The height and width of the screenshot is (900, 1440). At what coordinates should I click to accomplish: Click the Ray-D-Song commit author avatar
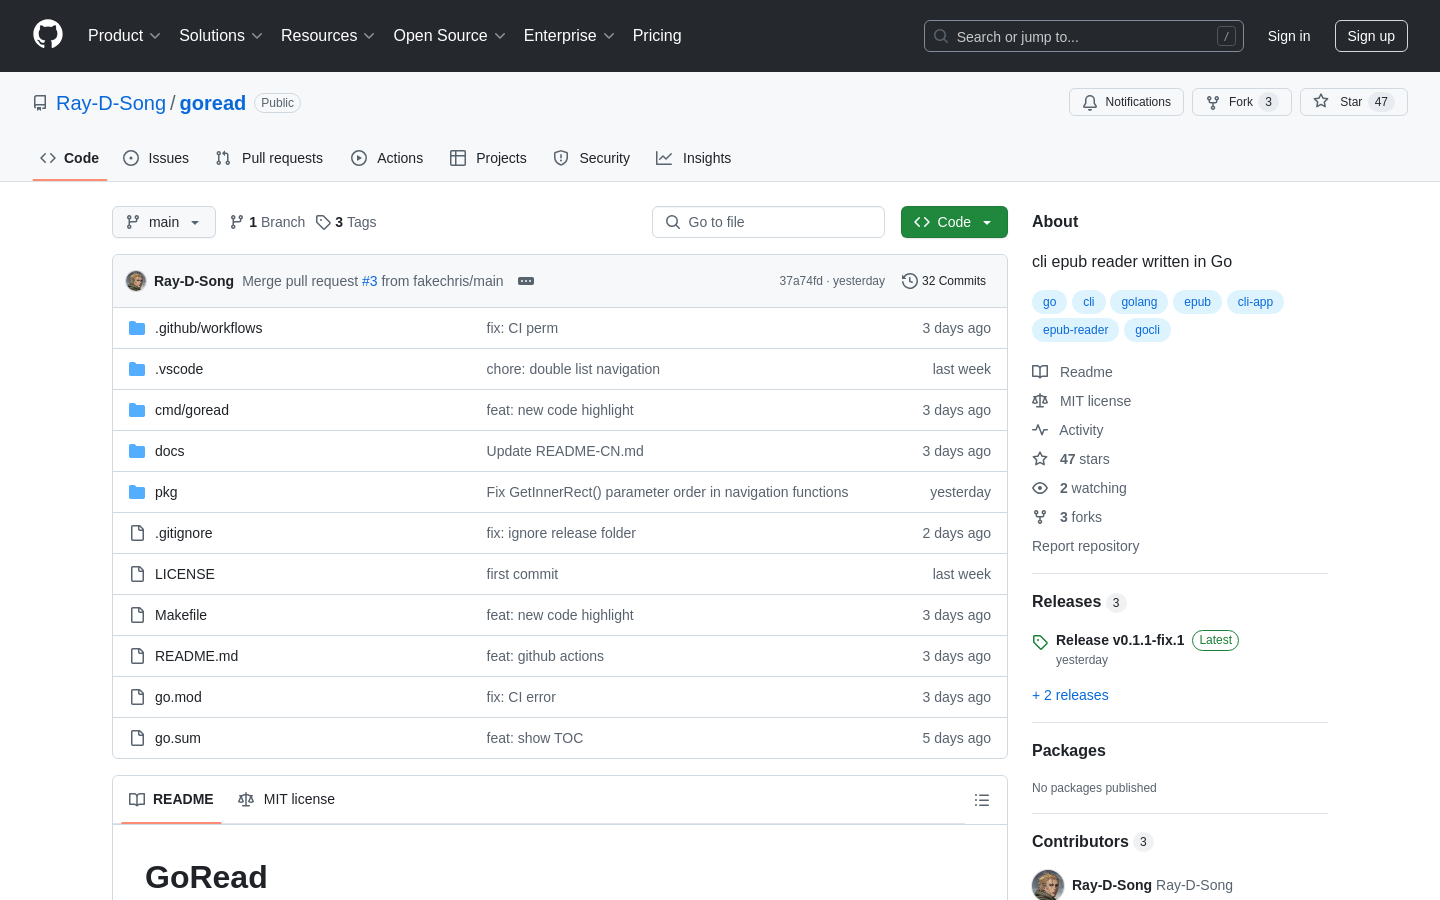pyautogui.click(x=136, y=281)
